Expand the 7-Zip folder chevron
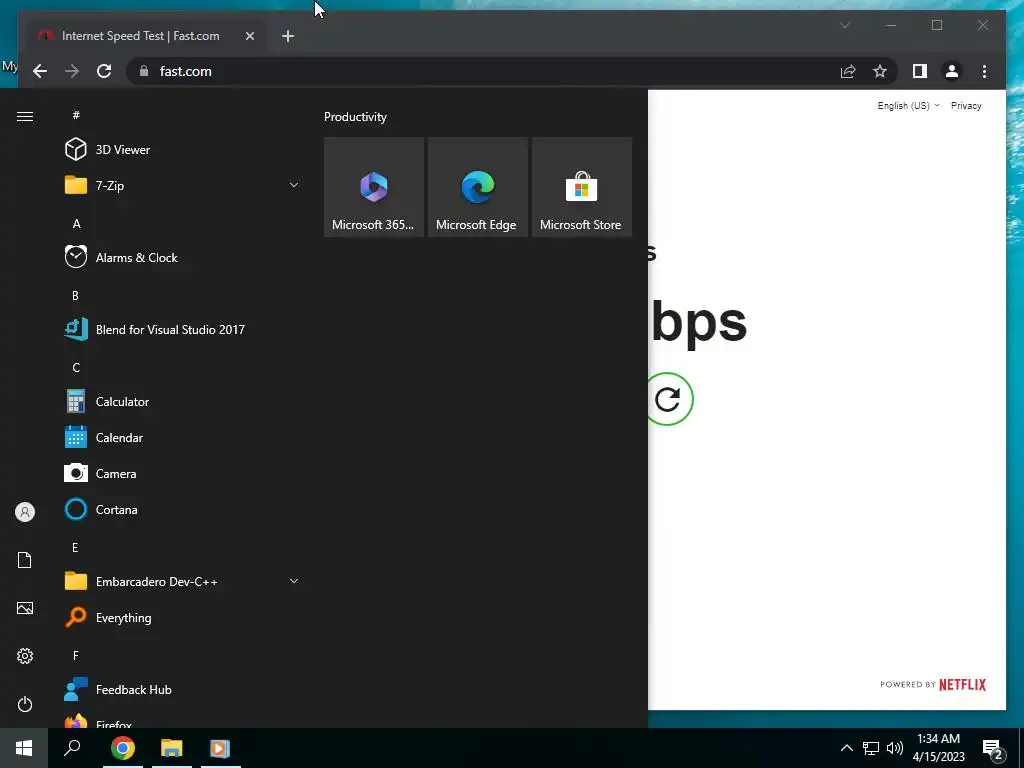This screenshot has height=768, width=1024. 294,185
